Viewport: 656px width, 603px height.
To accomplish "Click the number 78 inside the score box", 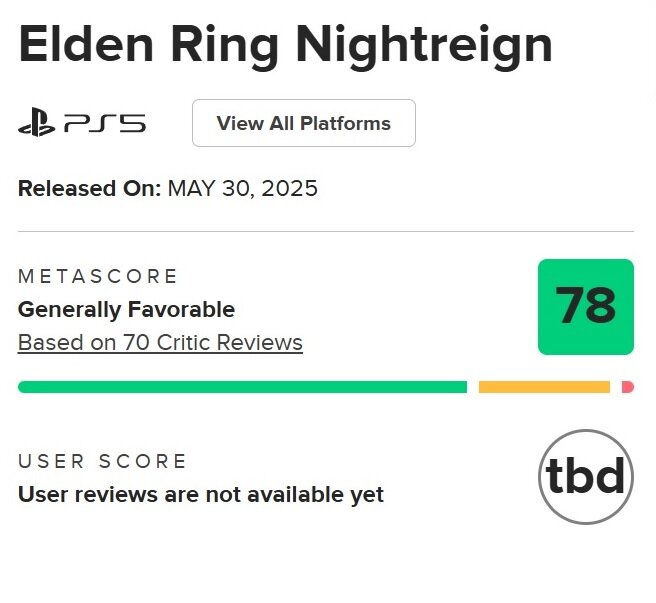I will tap(586, 305).
